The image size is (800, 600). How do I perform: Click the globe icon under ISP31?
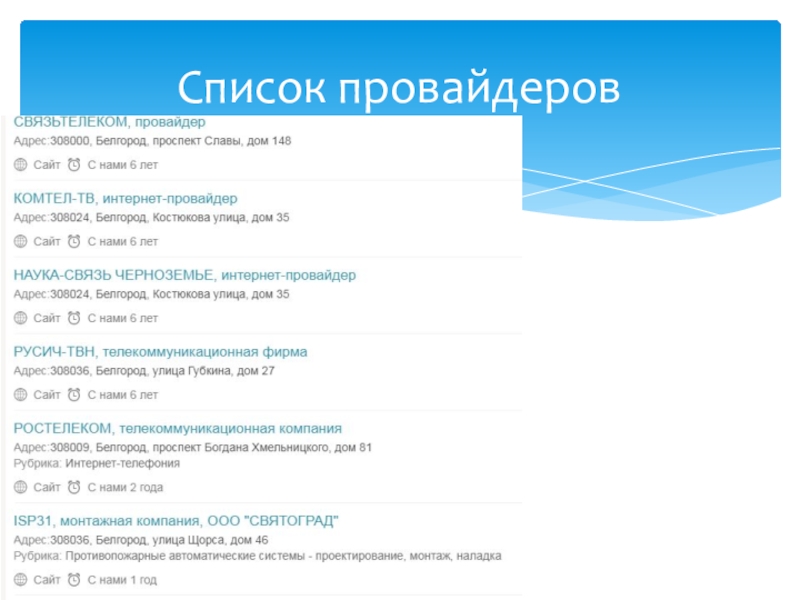[x=20, y=580]
